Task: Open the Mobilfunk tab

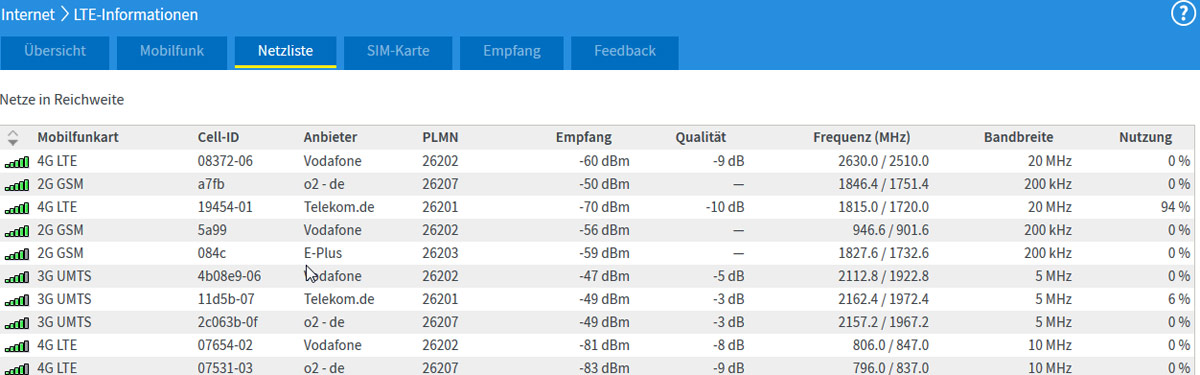Action: tap(171, 52)
